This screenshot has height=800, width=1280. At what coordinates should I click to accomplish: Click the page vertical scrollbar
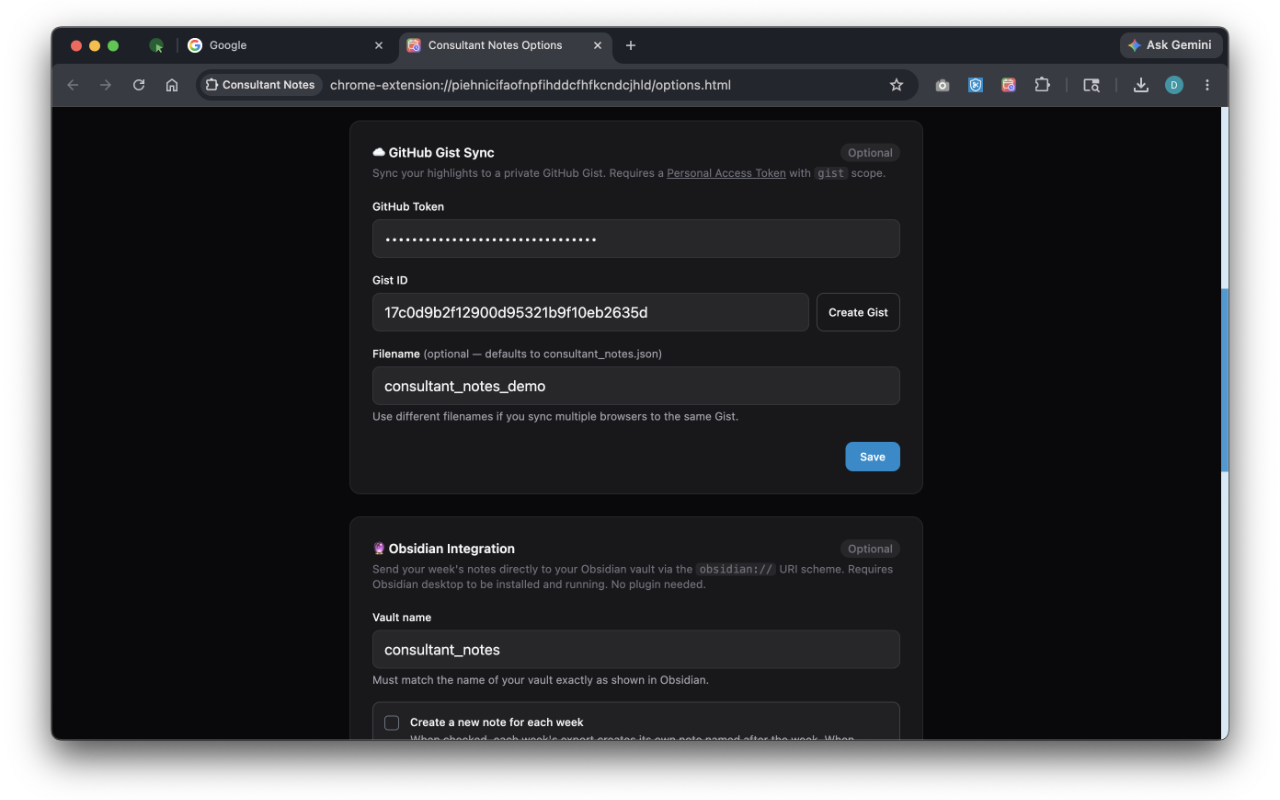pyautogui.click(x=1224, y=380)
